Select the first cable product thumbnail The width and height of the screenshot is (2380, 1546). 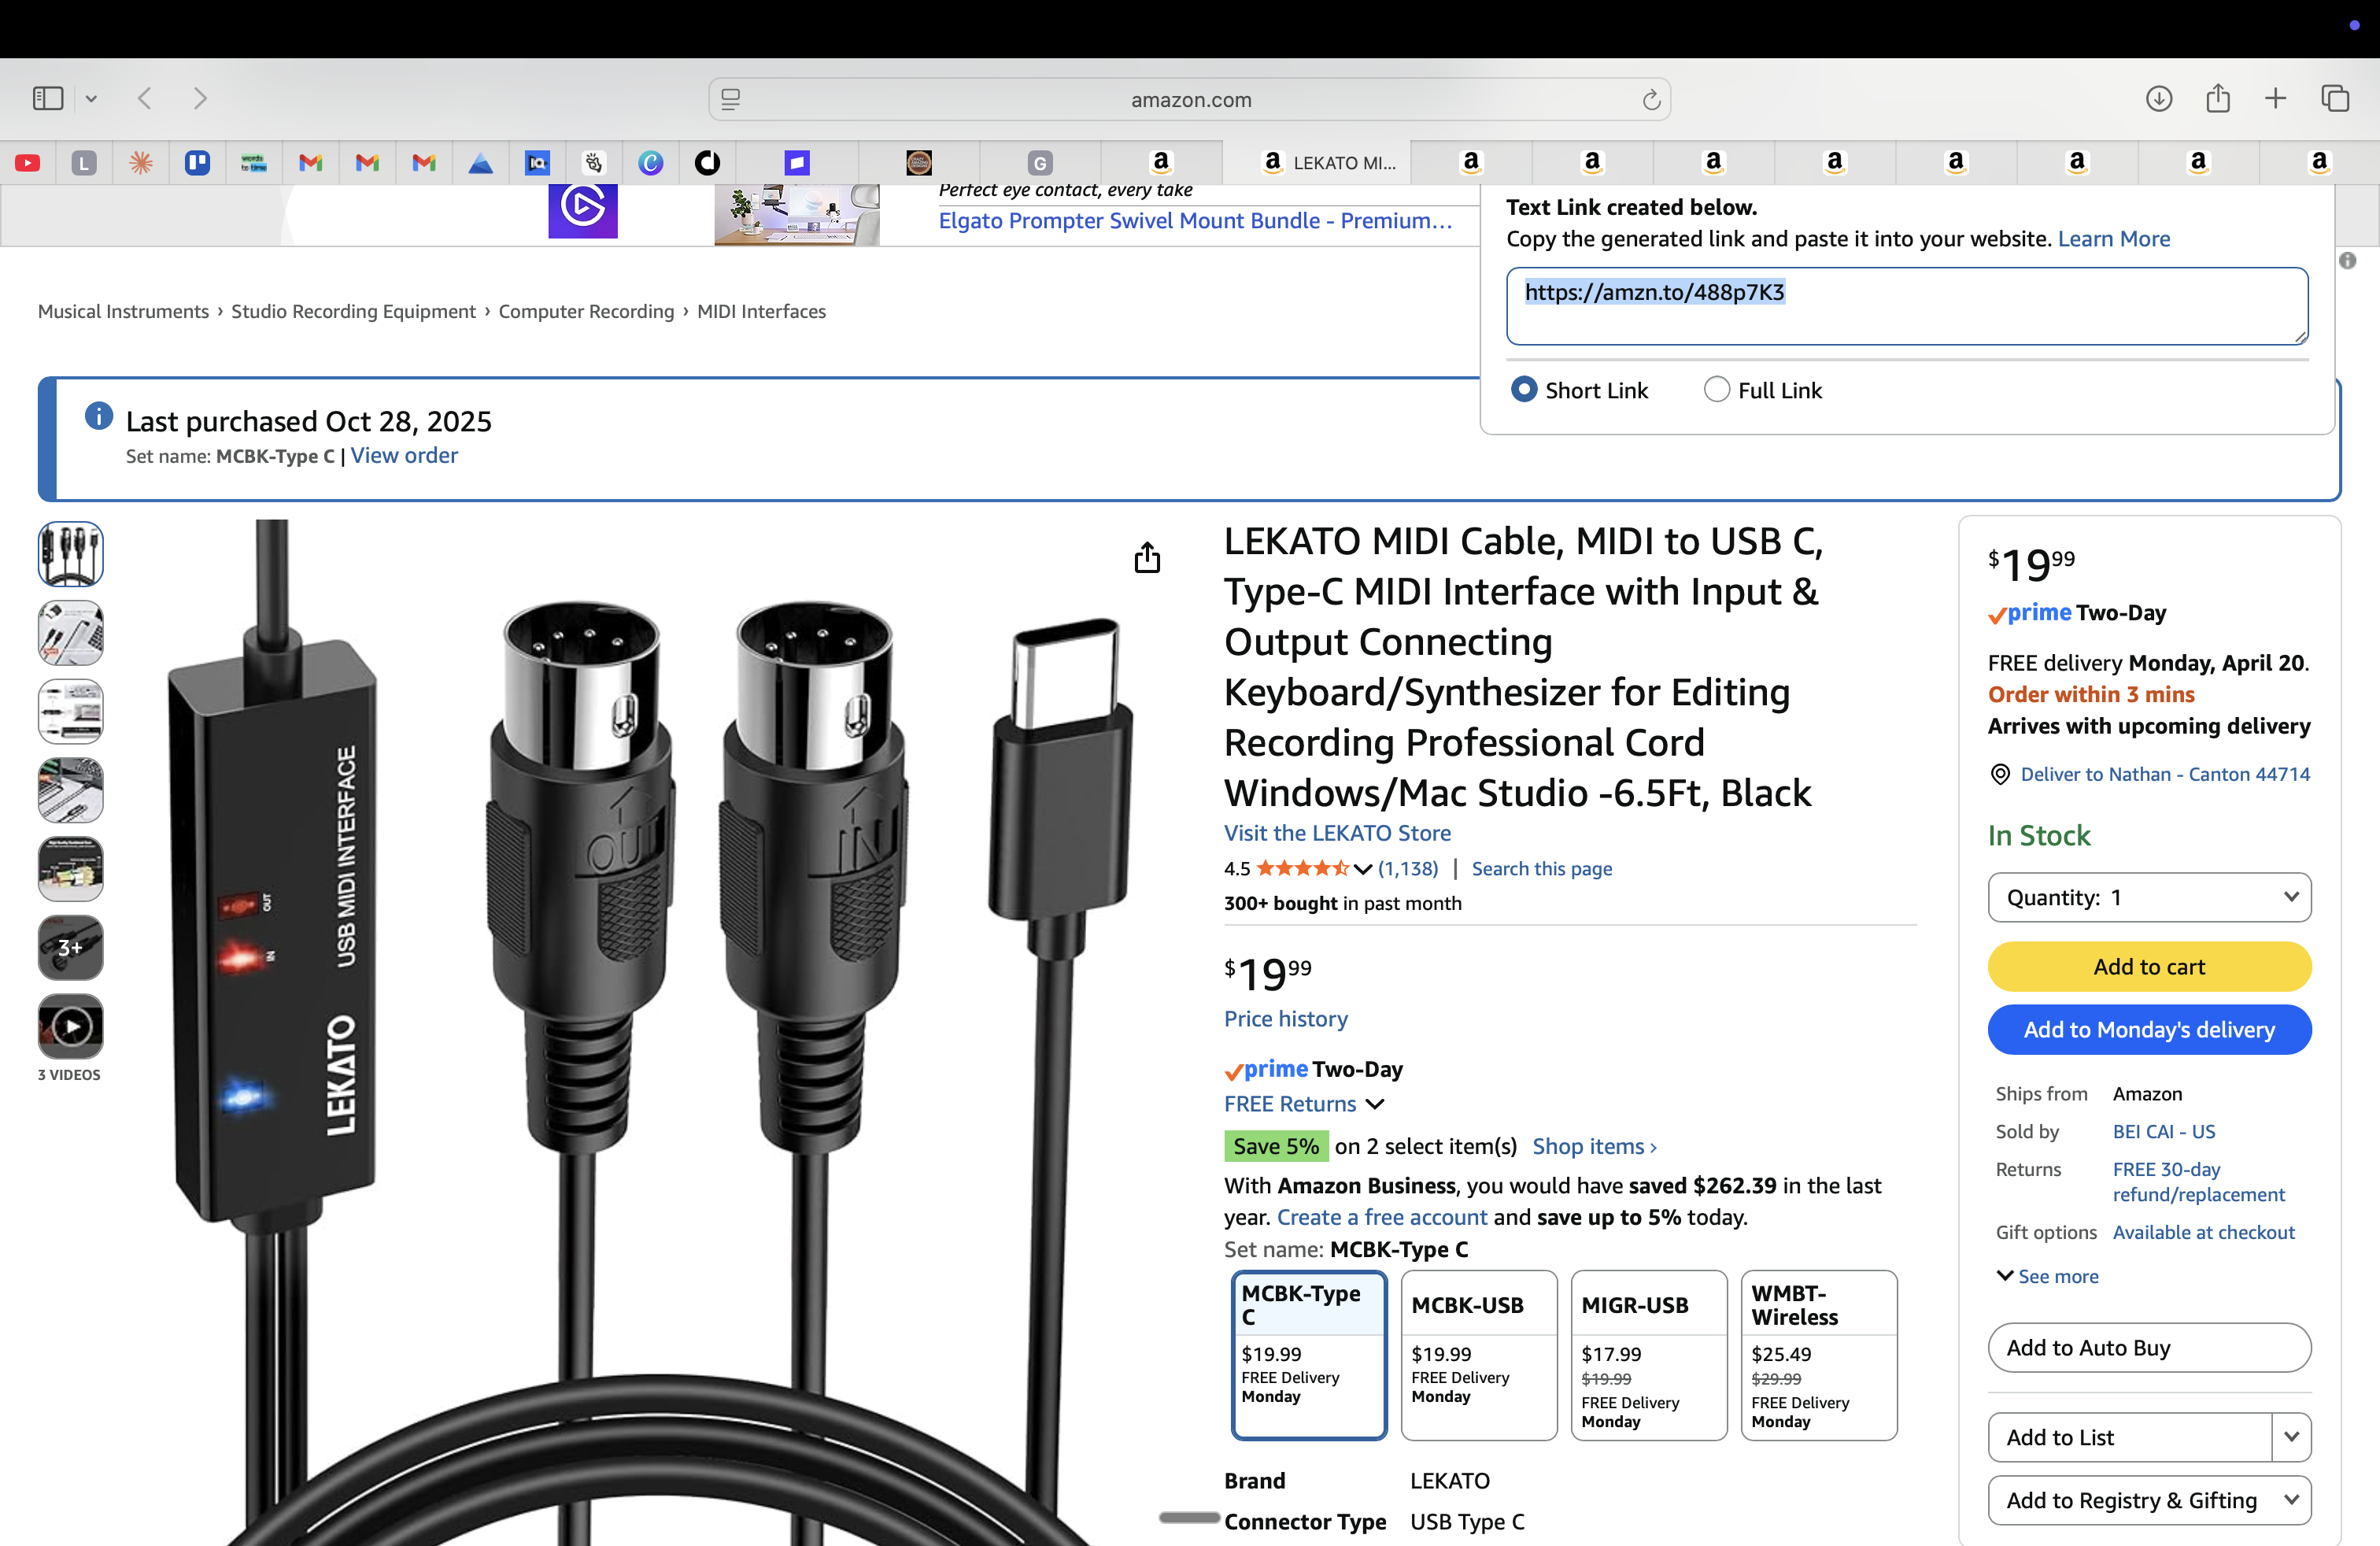click(x=70, y=554)
